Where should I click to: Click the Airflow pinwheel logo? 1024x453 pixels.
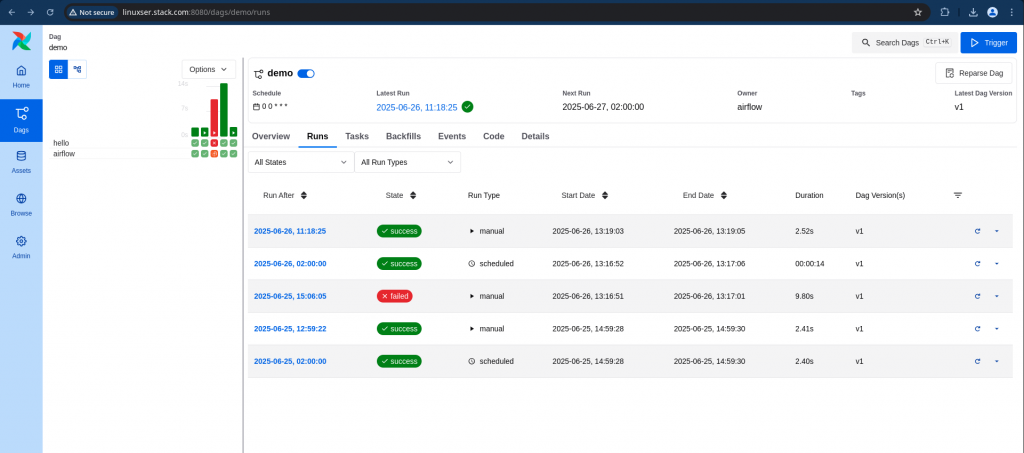point(21,40)
